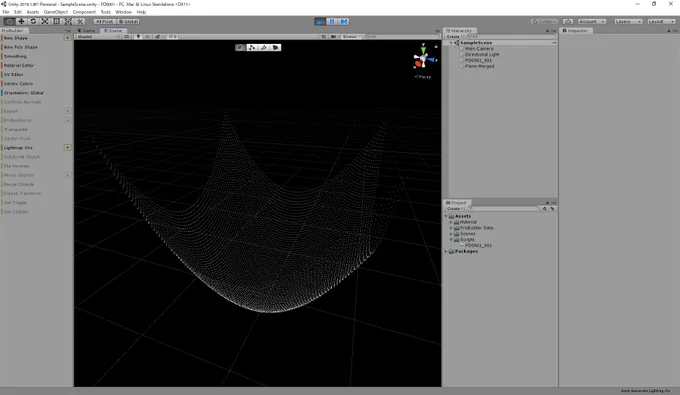Click the scene orientation gizmo

423,59
